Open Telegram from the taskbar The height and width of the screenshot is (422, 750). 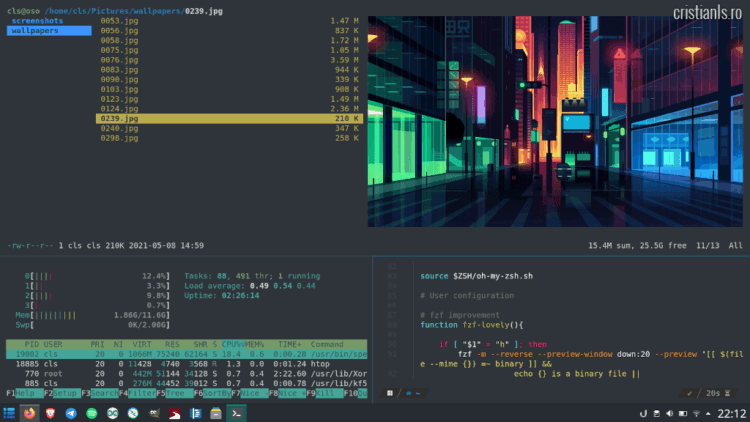pos(71,412)
